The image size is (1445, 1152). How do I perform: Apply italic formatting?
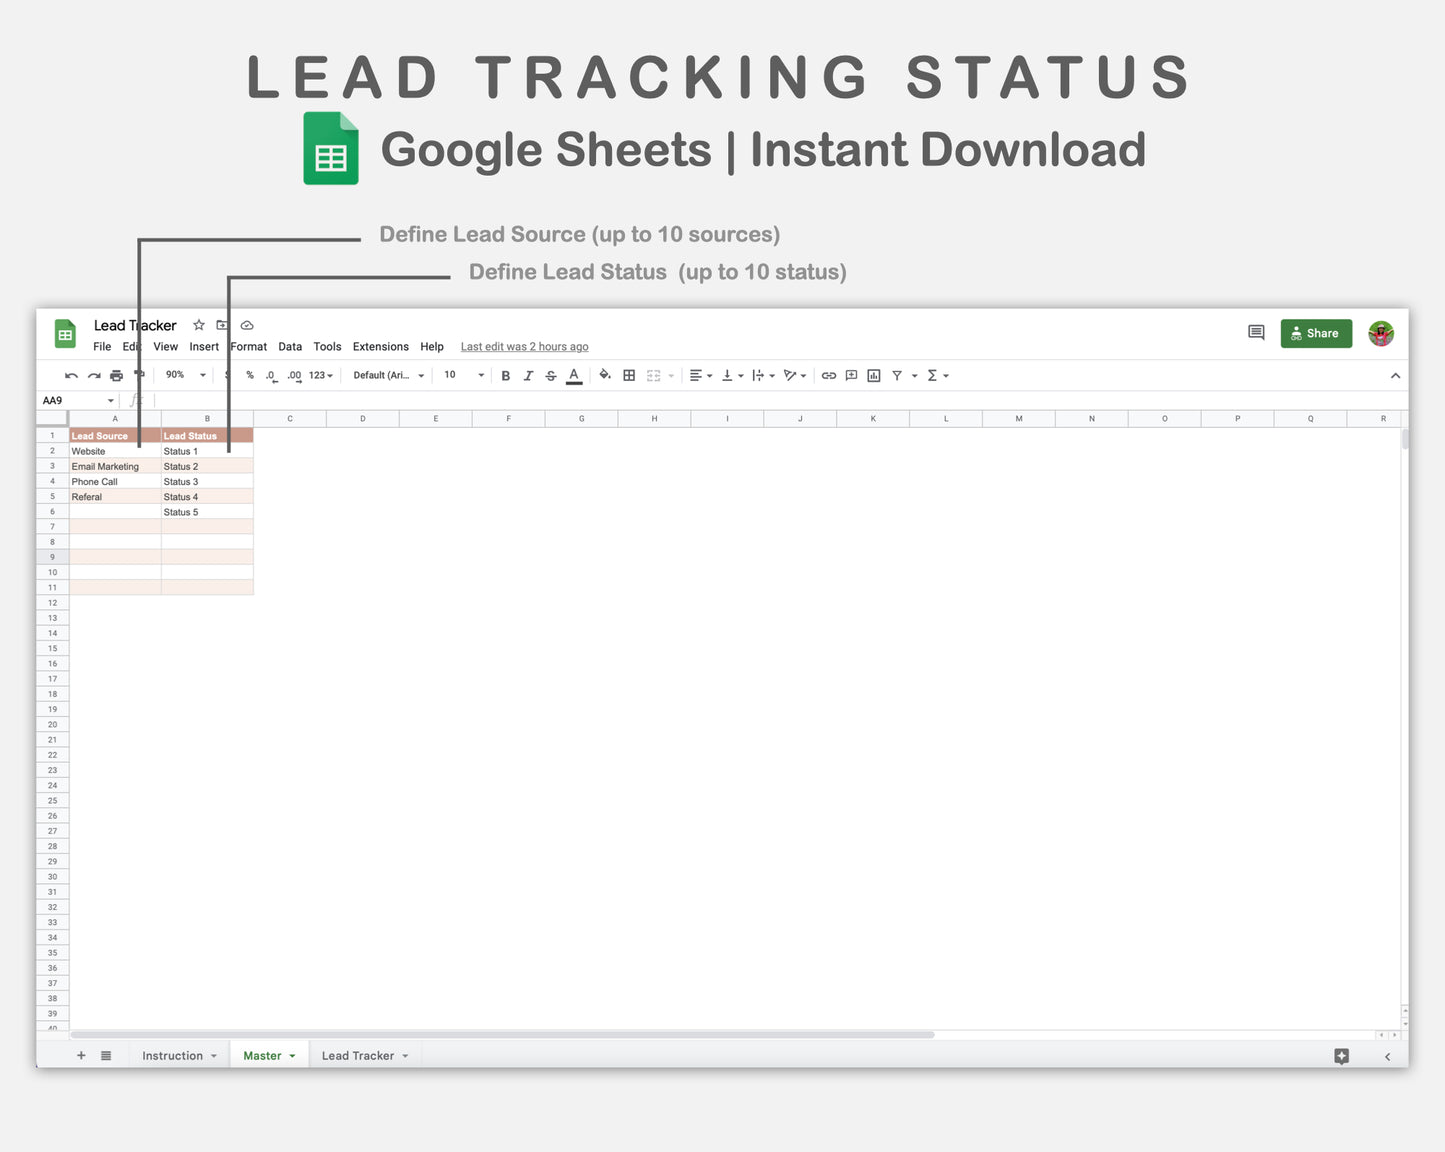[528, 375]
